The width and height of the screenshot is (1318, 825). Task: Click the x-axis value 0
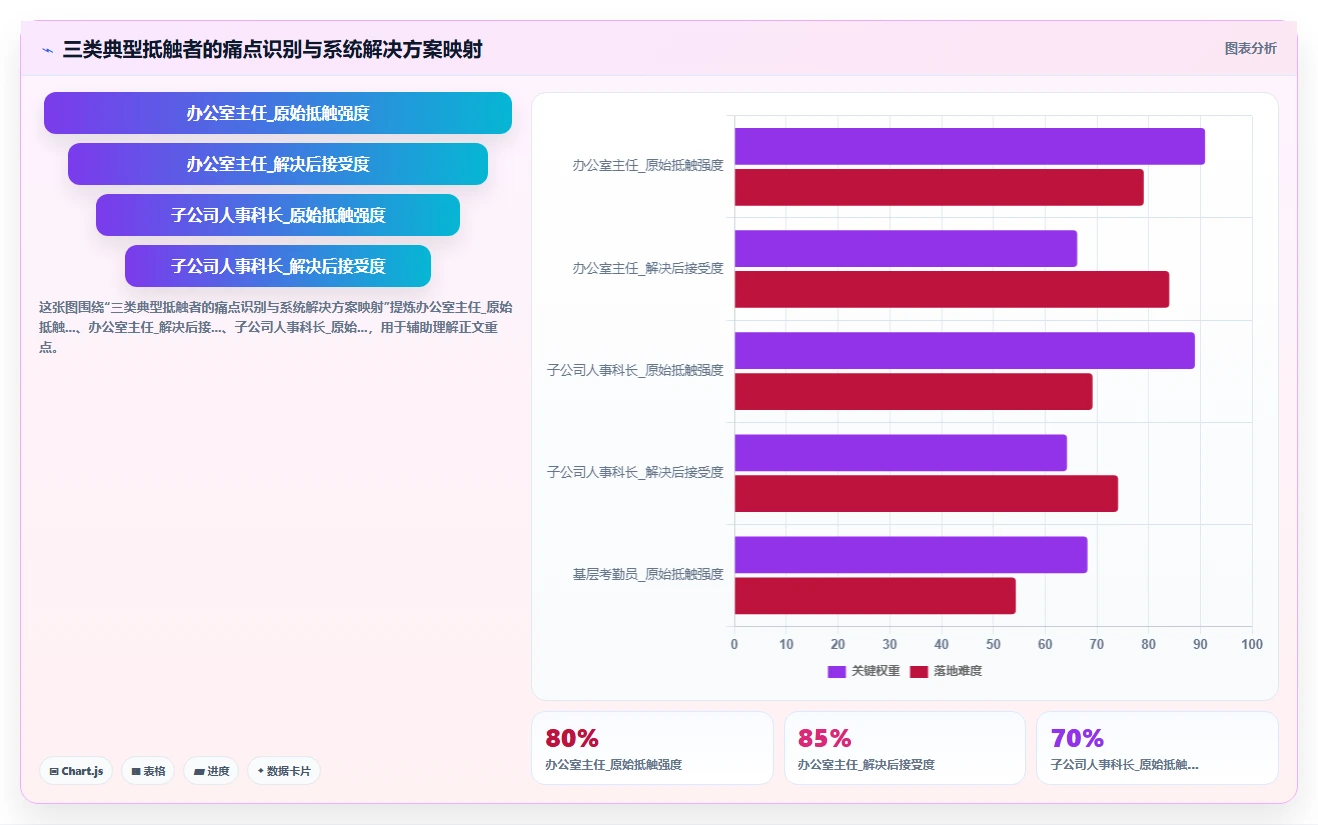pos(735,644)
